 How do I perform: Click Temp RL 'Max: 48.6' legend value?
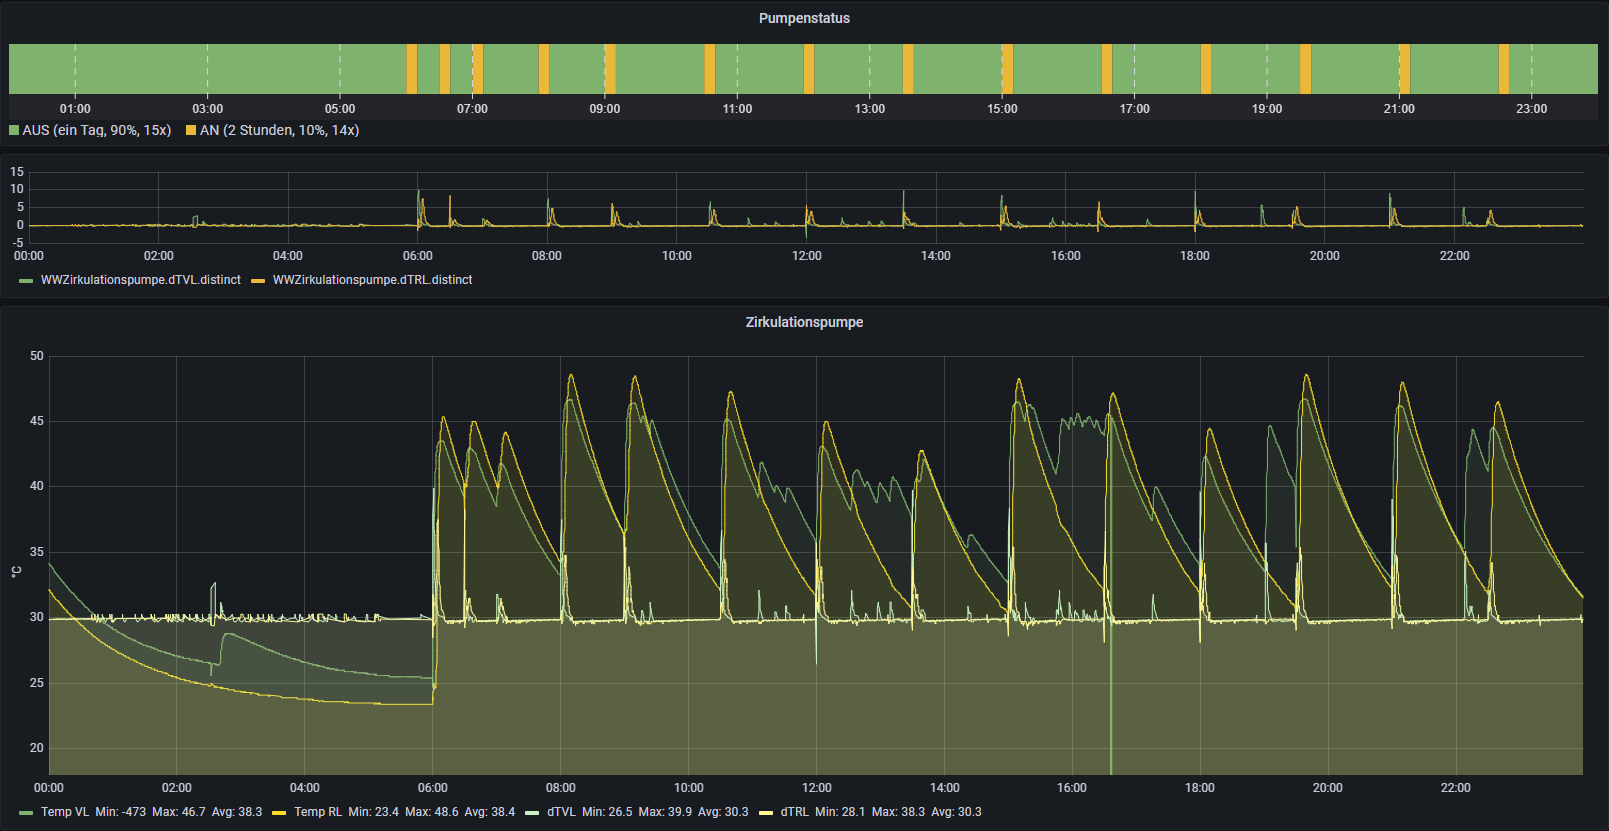coord(432,812)
